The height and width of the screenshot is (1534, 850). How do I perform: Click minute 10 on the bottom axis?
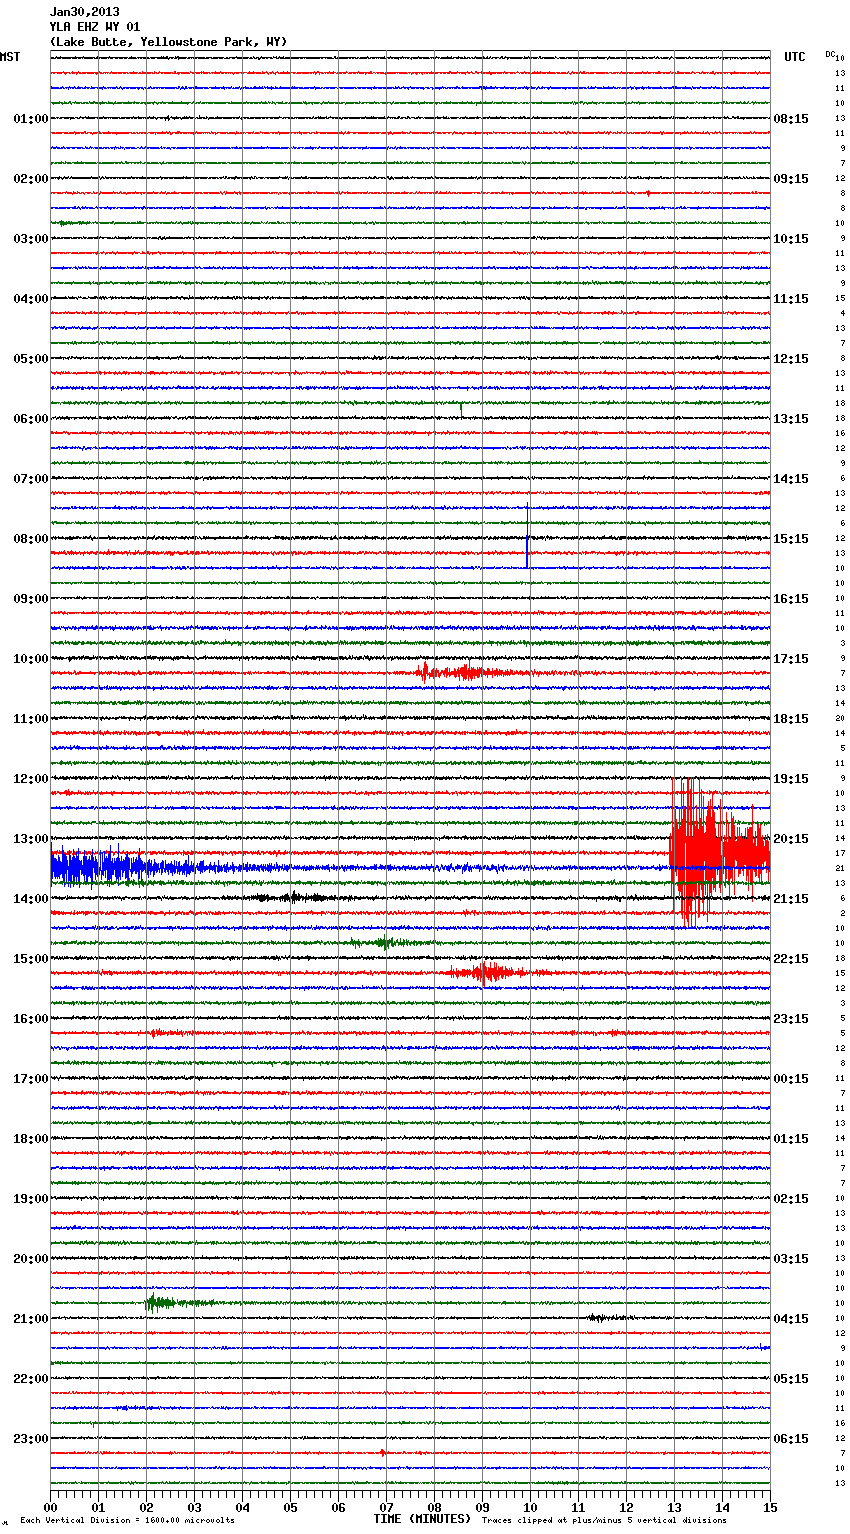pyautogui.click(x=530, y=1507)
